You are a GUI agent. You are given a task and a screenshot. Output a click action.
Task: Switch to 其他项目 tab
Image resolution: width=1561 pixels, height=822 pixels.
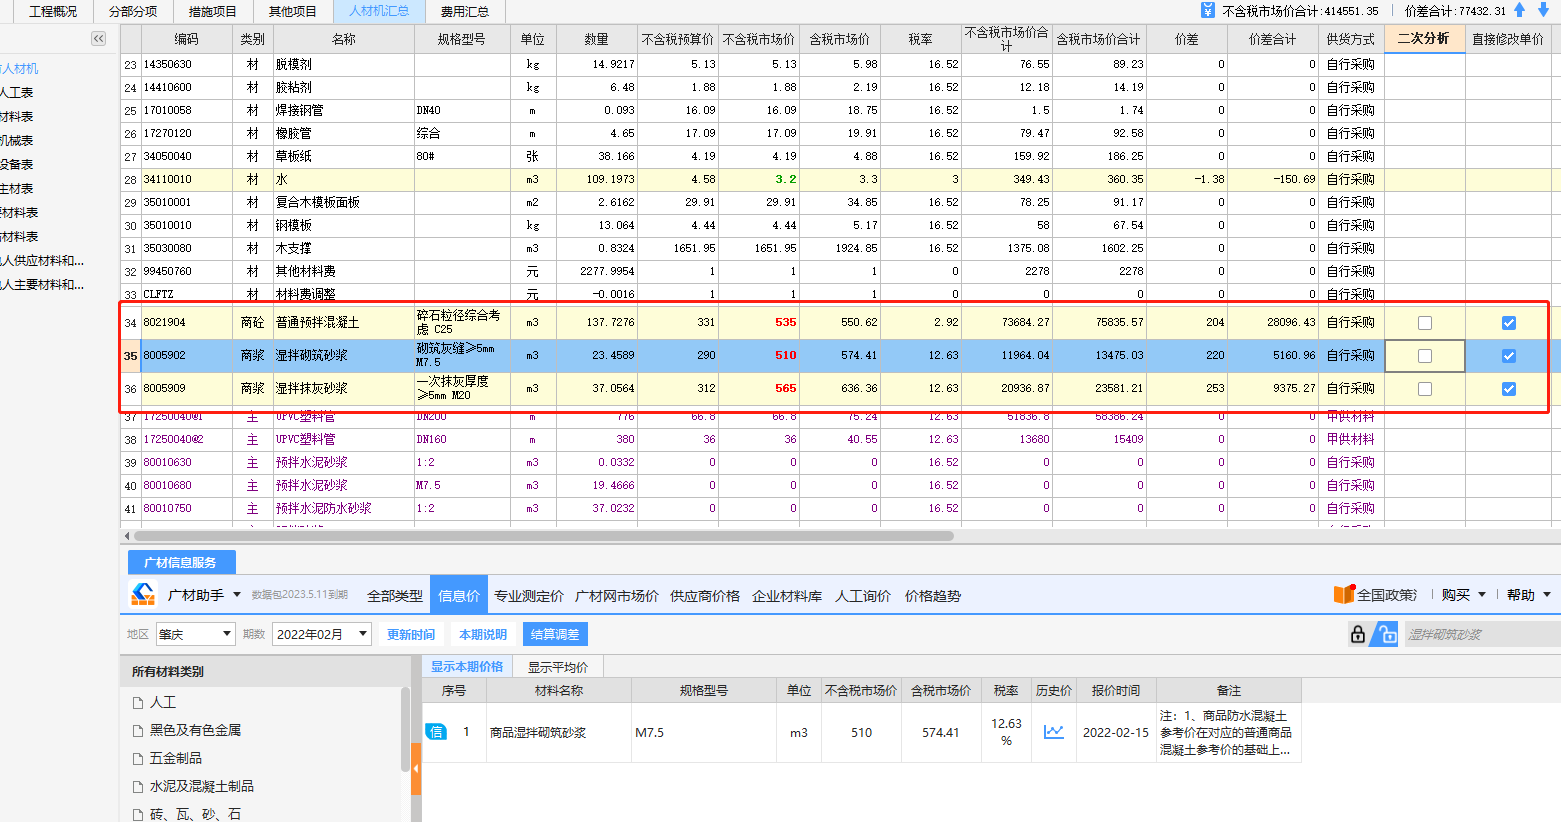click(293, 12)
